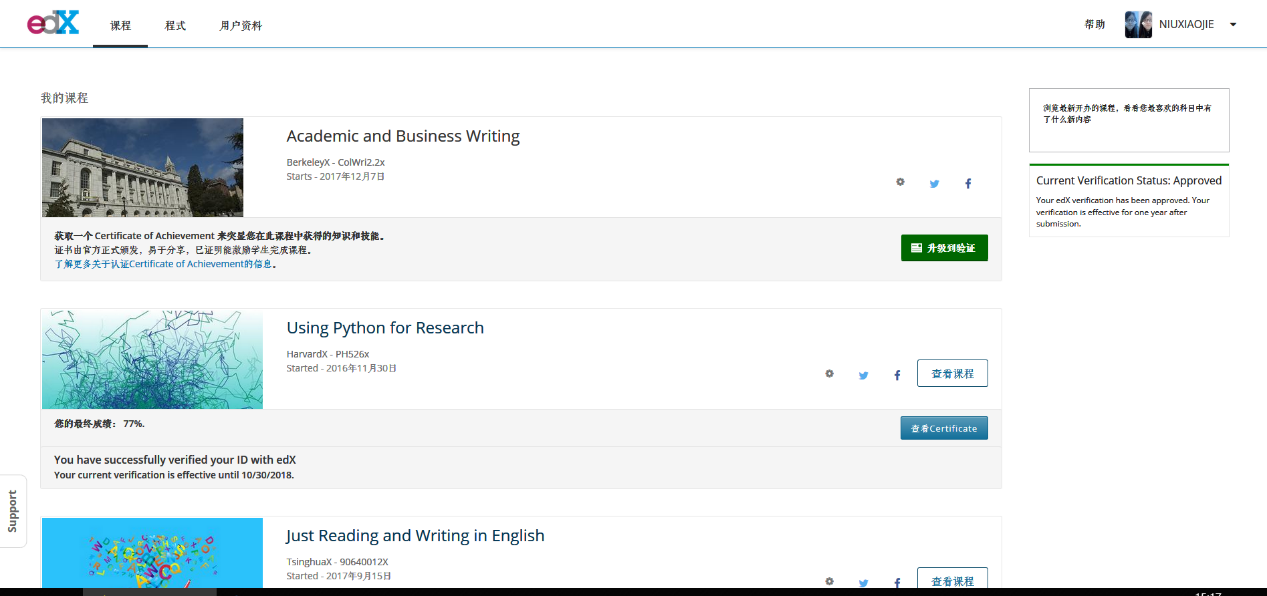Open the Academic and Business Writing title
The image size is (1267, 596).
(403, 136)
